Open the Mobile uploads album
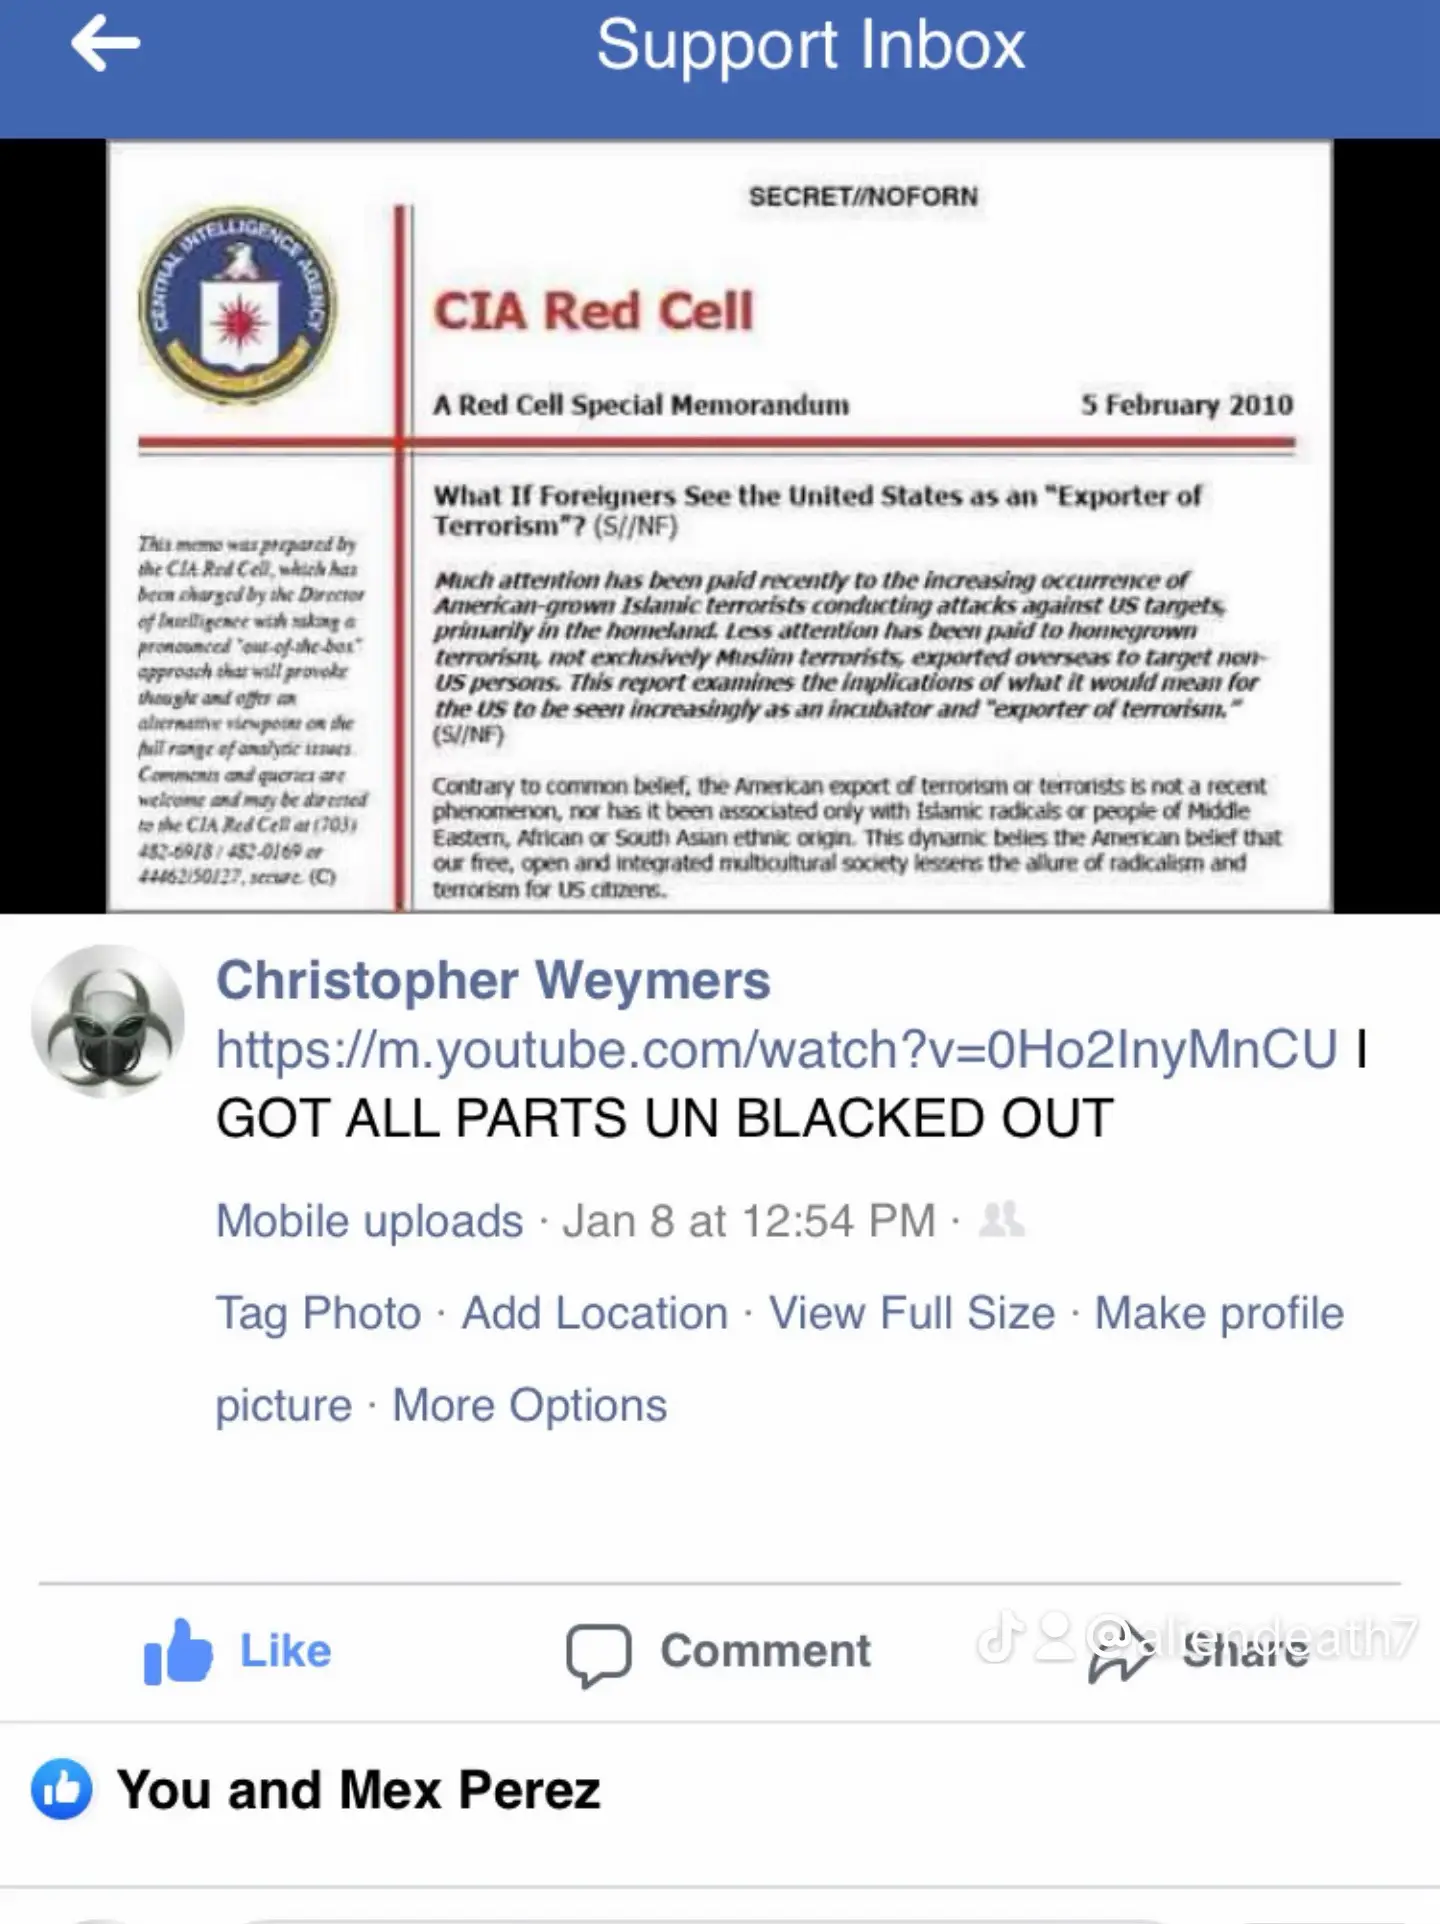Image resolution: width=1440 pixels, height=1924 pixels. [x=369, y=1221]
